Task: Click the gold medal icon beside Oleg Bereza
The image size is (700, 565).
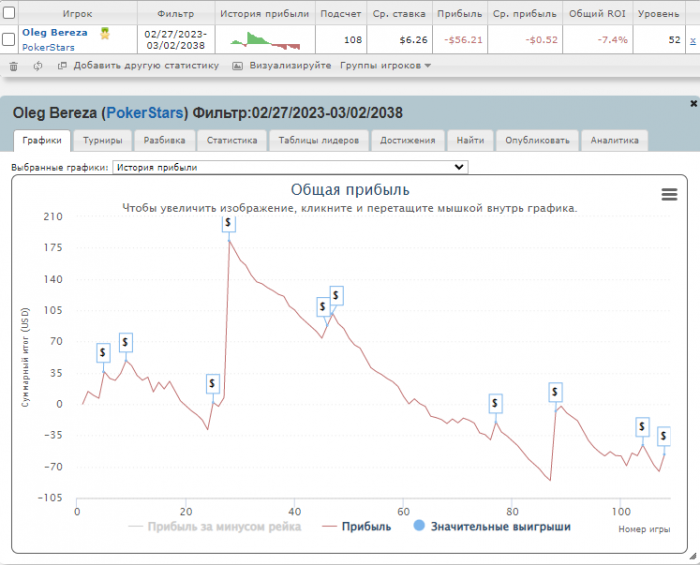Action: point(105,33)
